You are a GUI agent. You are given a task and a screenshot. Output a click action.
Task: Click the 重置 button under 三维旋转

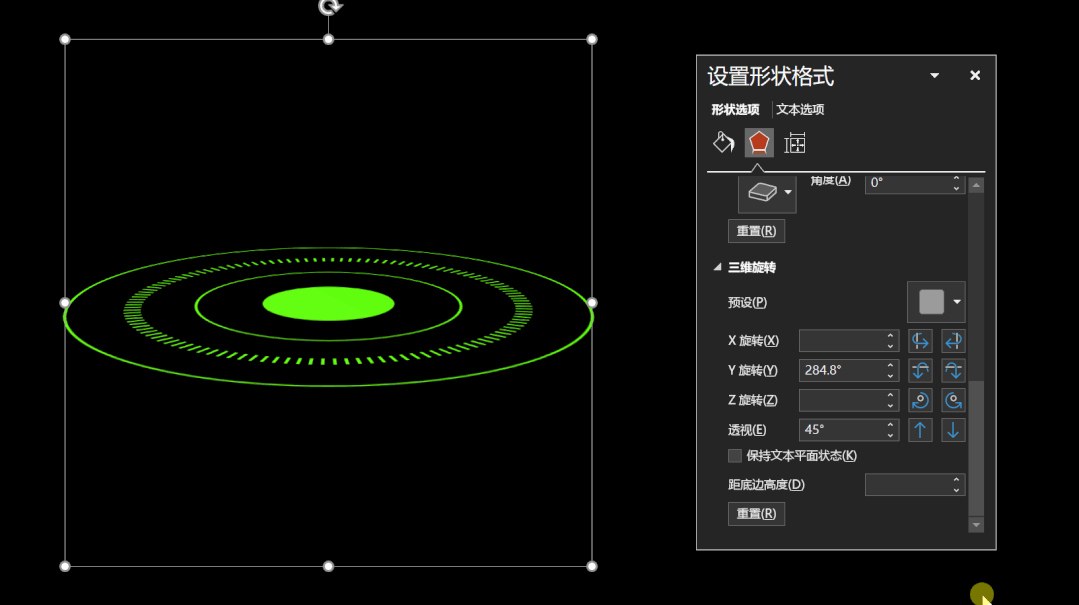click(756, 513)
